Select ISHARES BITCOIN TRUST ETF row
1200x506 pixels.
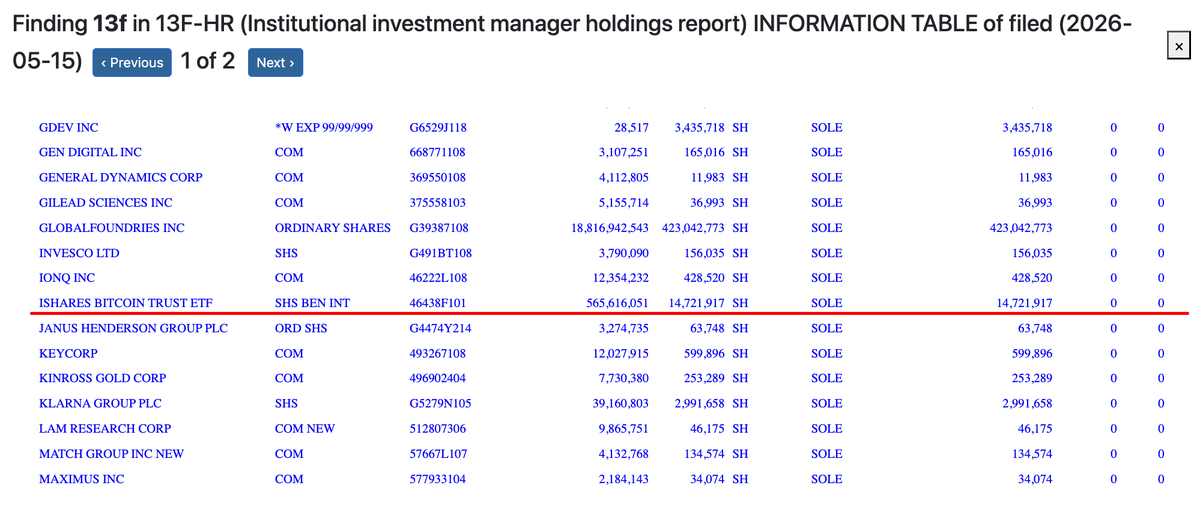click(x=126, y=303)
